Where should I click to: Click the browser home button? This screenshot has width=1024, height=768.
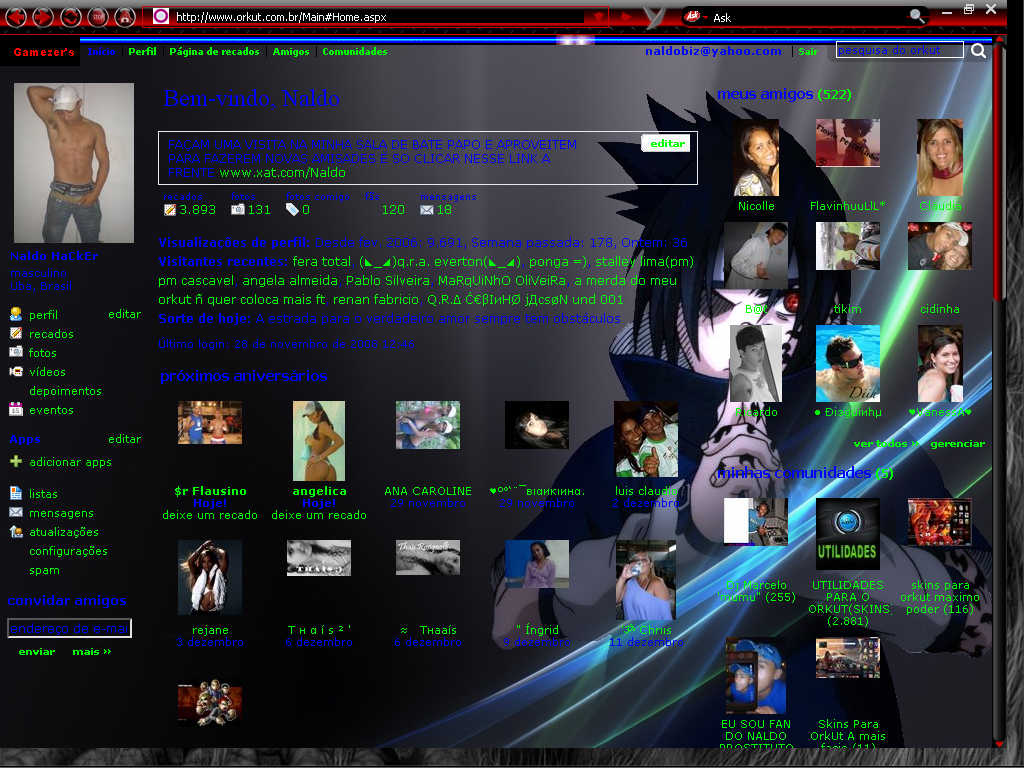tap(125, 16)
